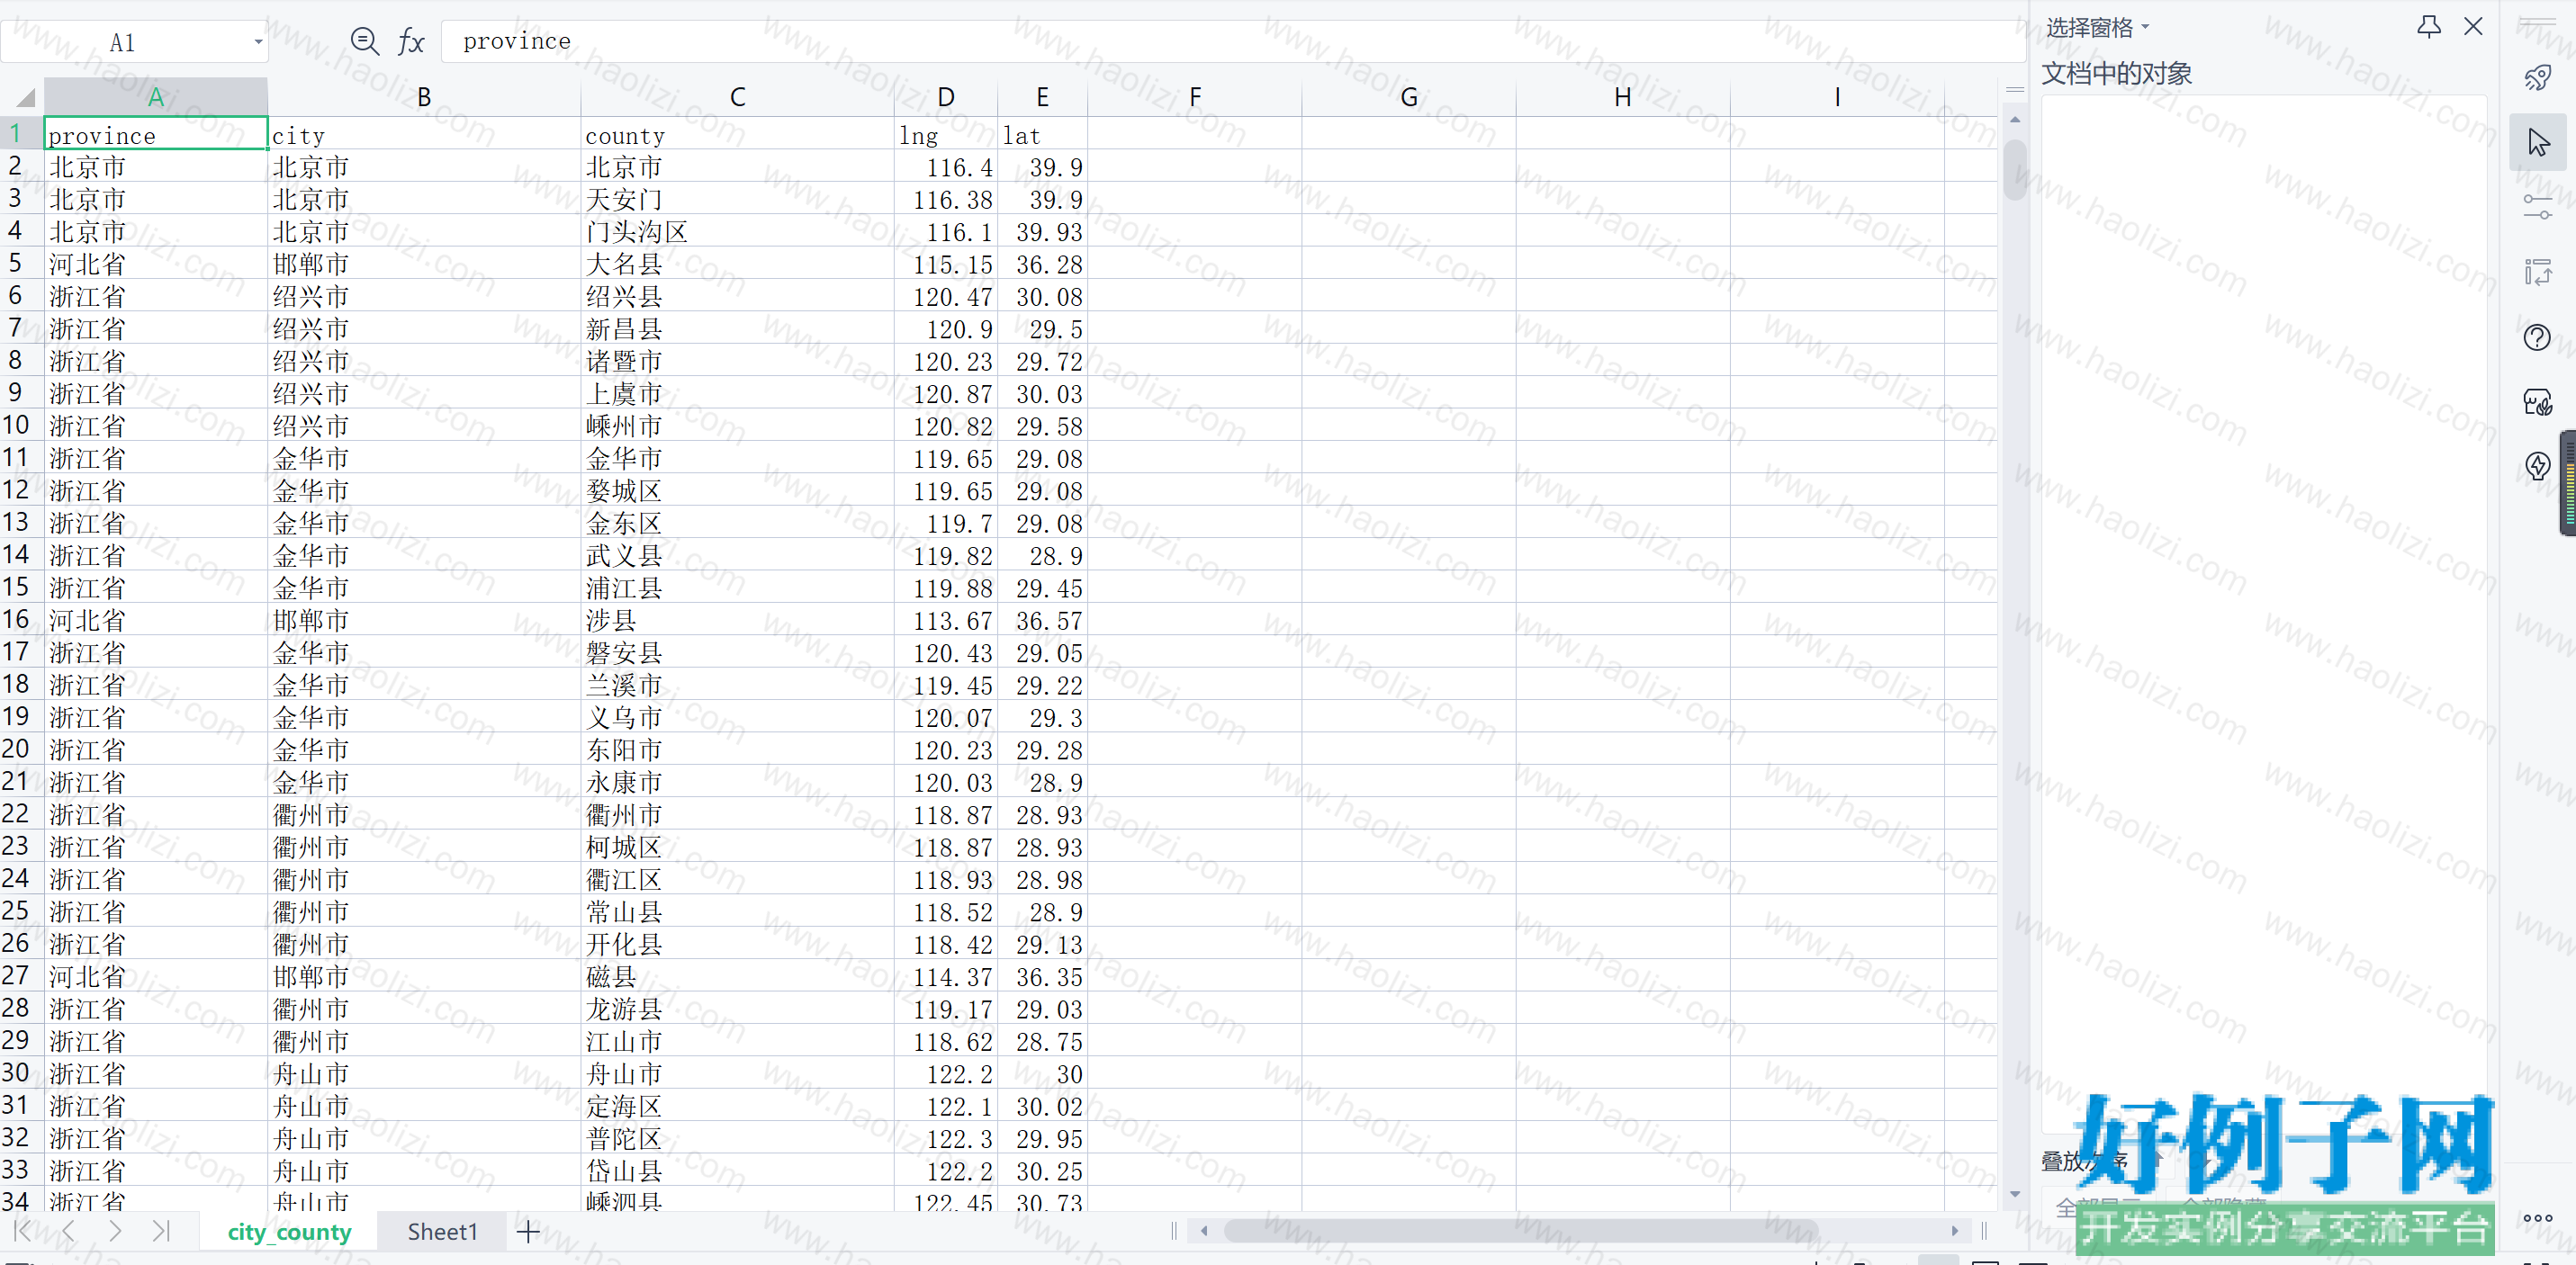The width and height of the screenshot is (2576, 1265).
Task: Click the Name Box showing A1
Action: (134, 42)
